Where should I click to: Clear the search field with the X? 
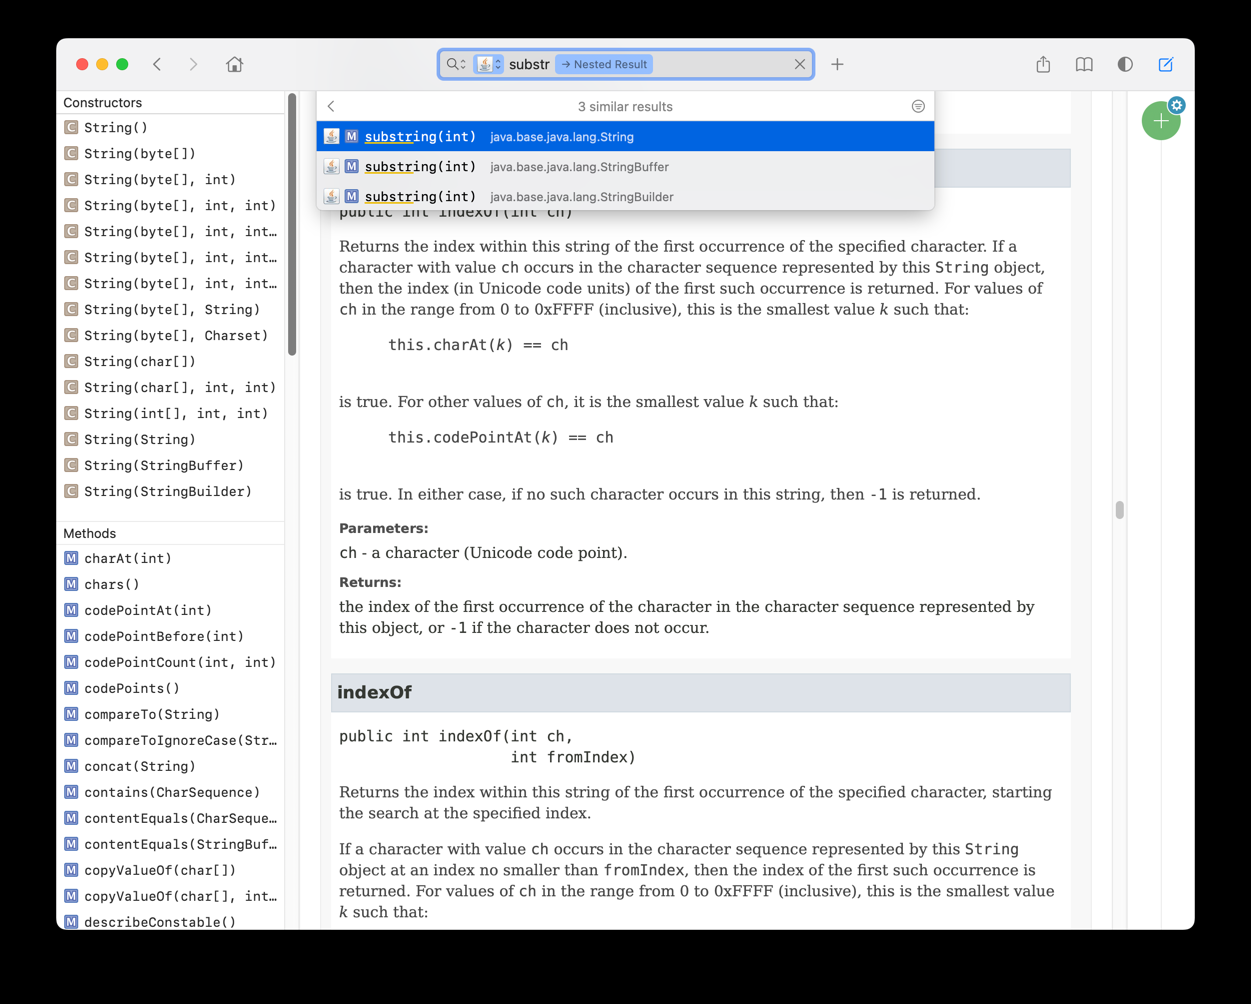coord(800,64)
